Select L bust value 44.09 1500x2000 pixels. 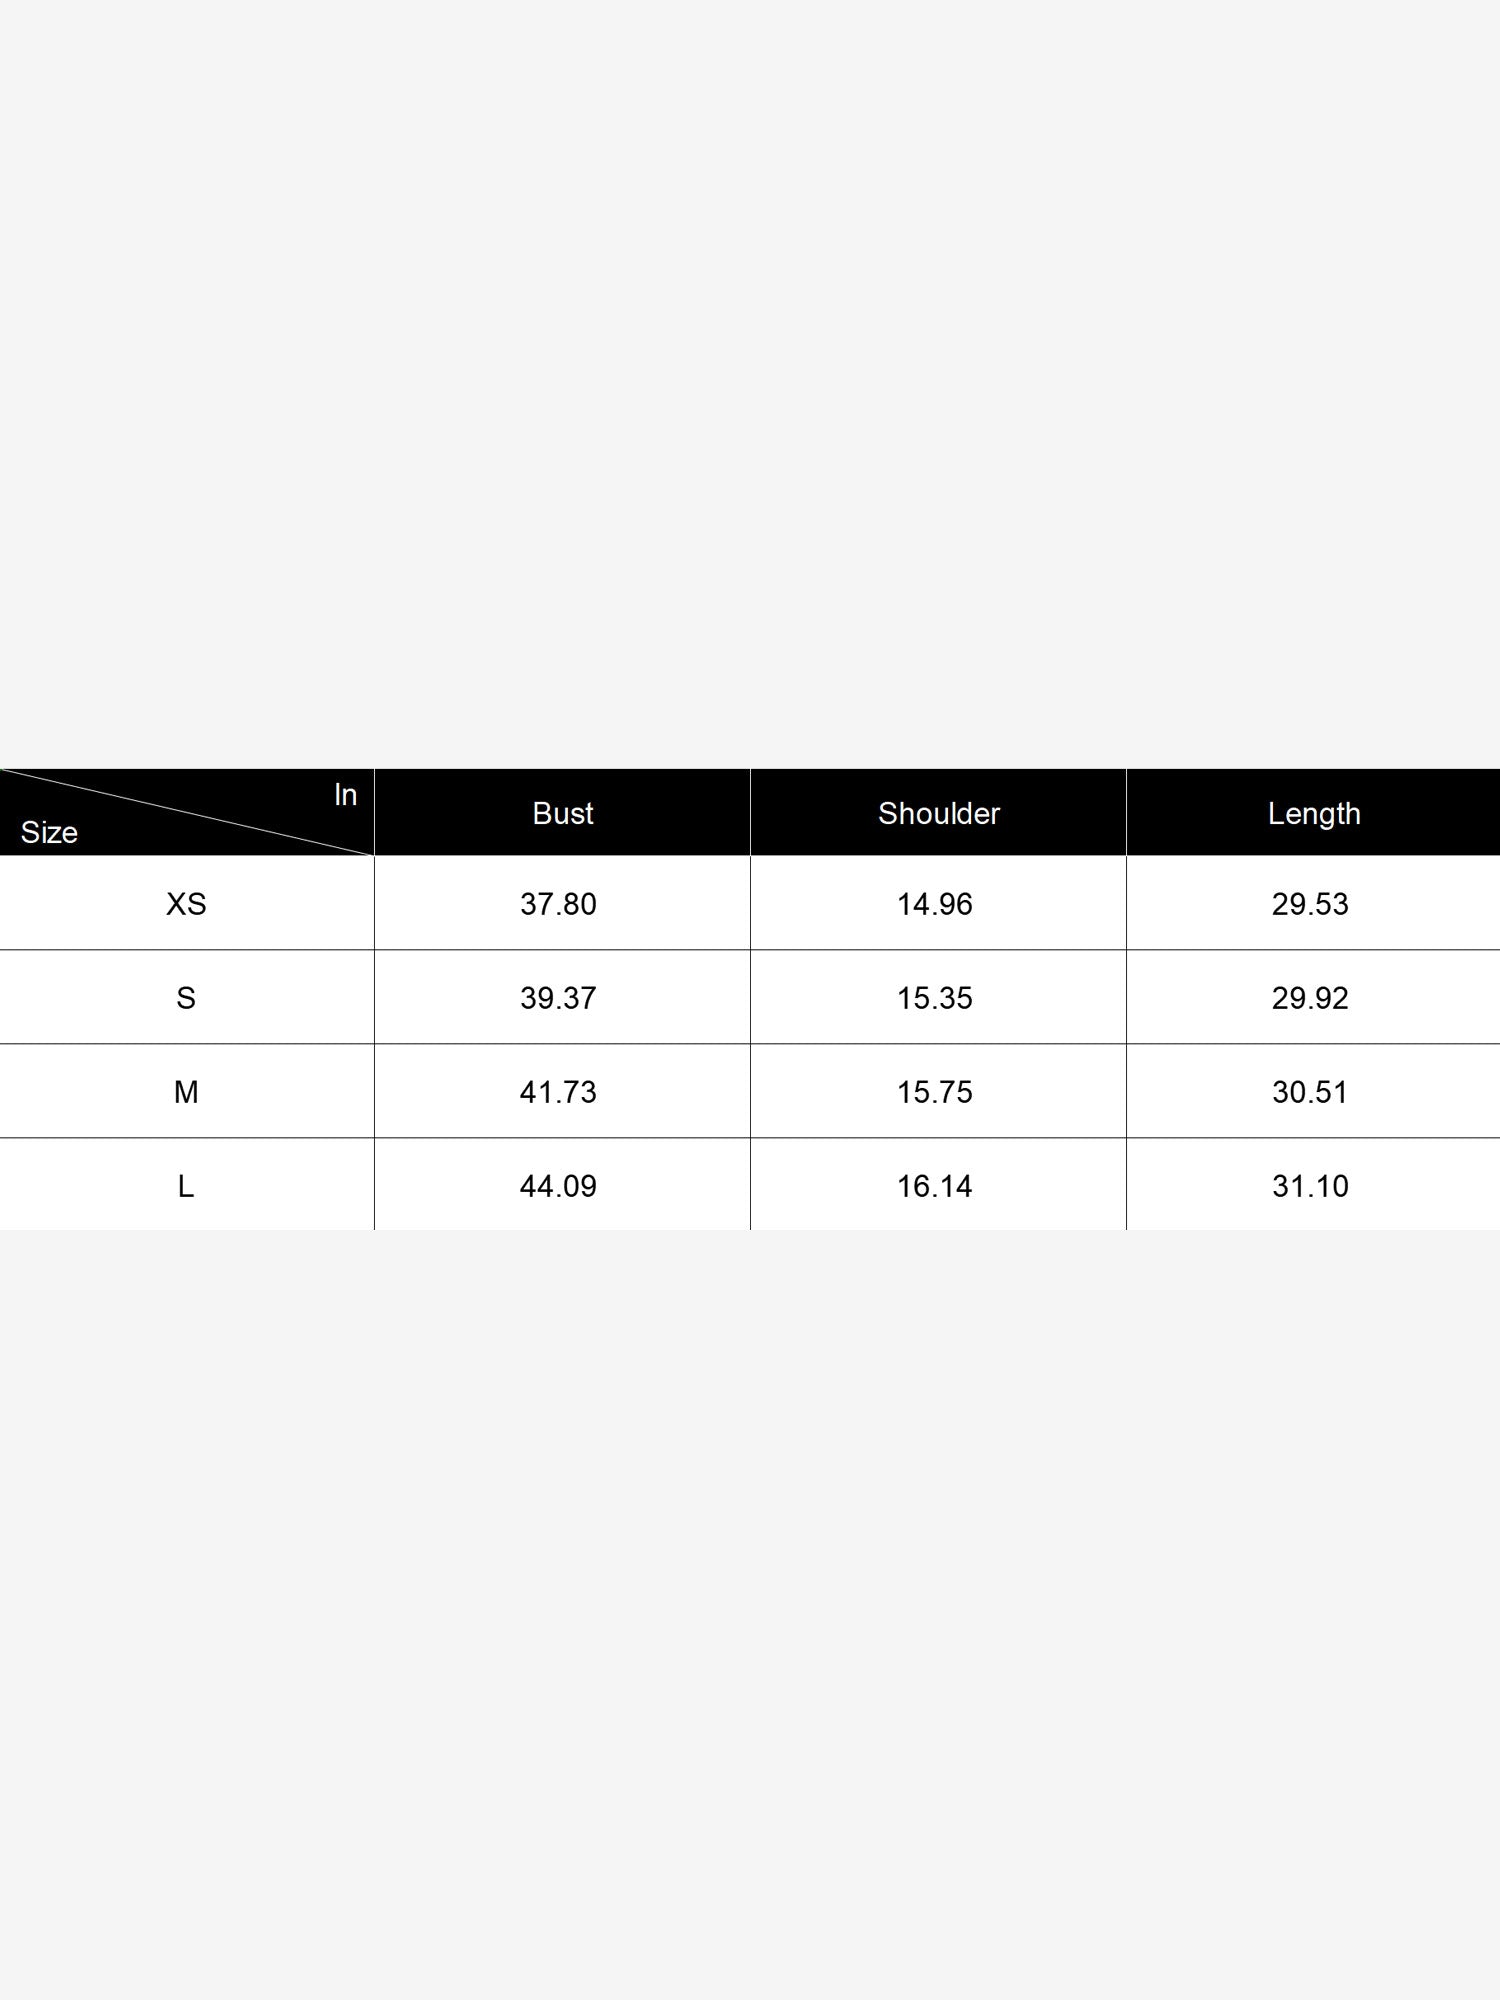pyautogui.click(x=558, y=1186)
